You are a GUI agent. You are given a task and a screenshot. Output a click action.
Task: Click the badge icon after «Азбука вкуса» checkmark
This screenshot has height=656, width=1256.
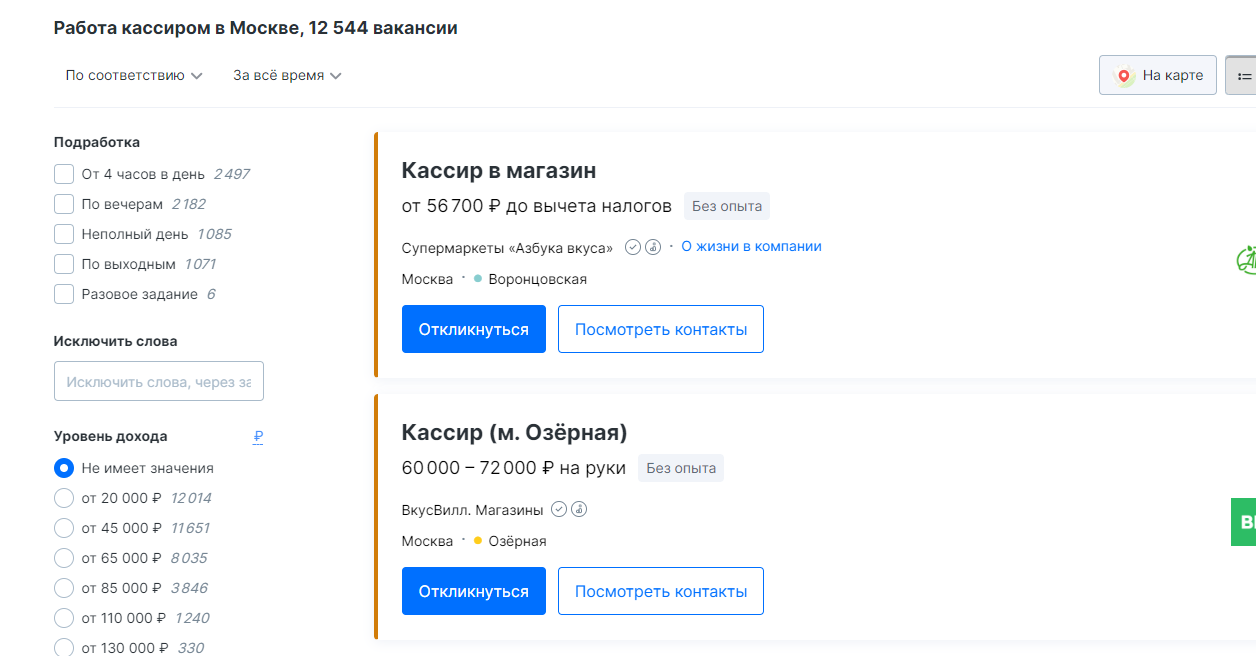[x=653, y=247]
